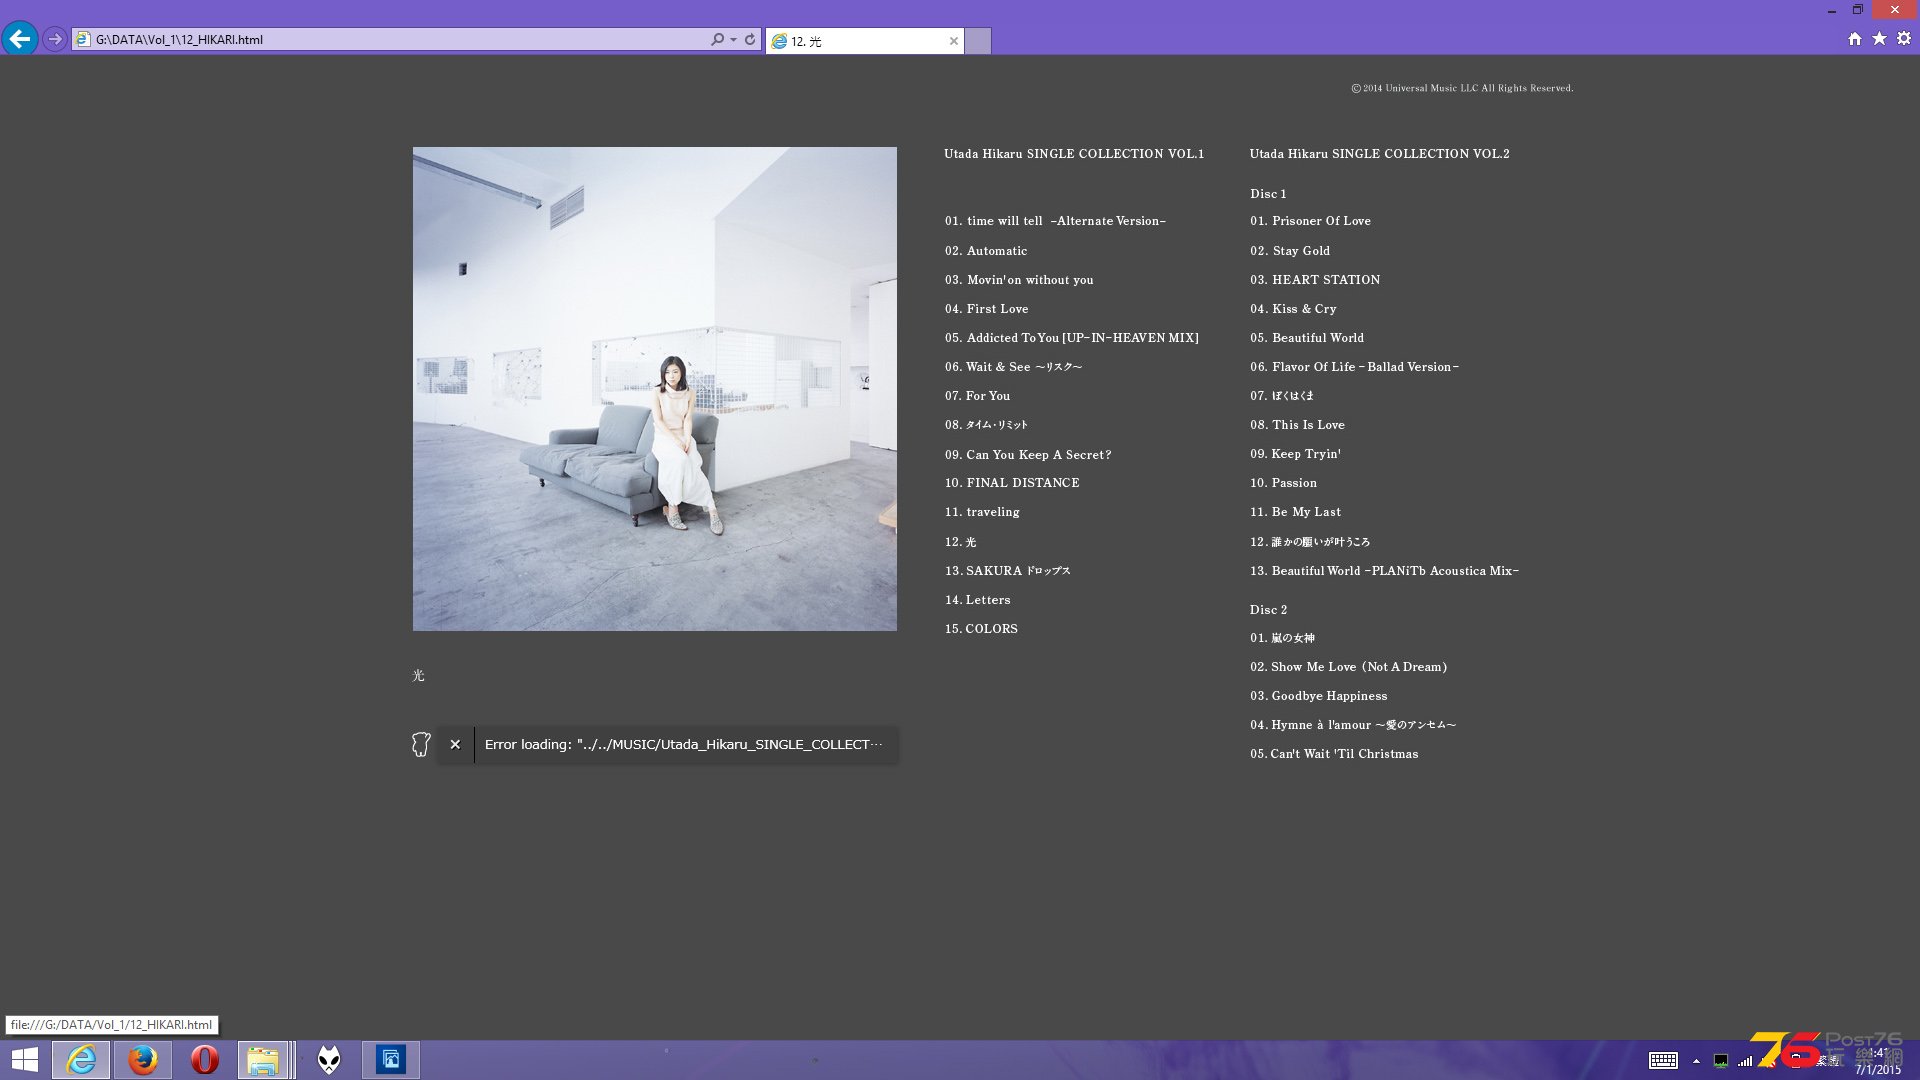Open track "02. Automatic"
Screen dimensions: 1920x1080
986,251
